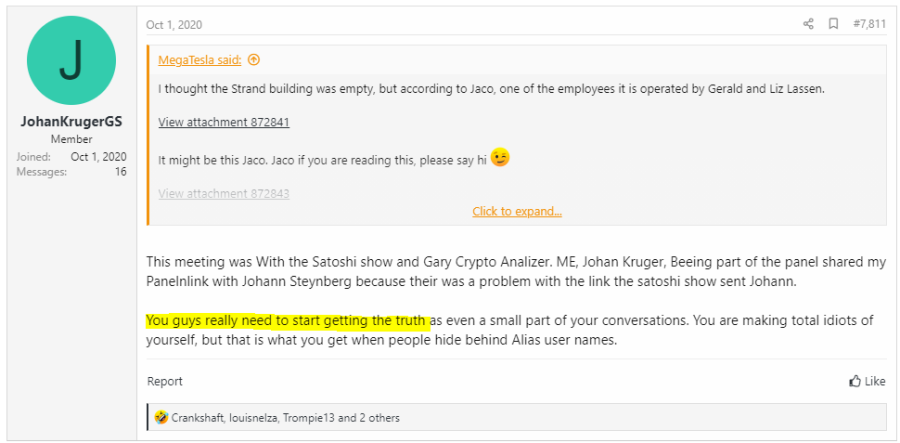Bookmark this post
The height and width of the screenshot is (443, 900).
coord(833,24)
